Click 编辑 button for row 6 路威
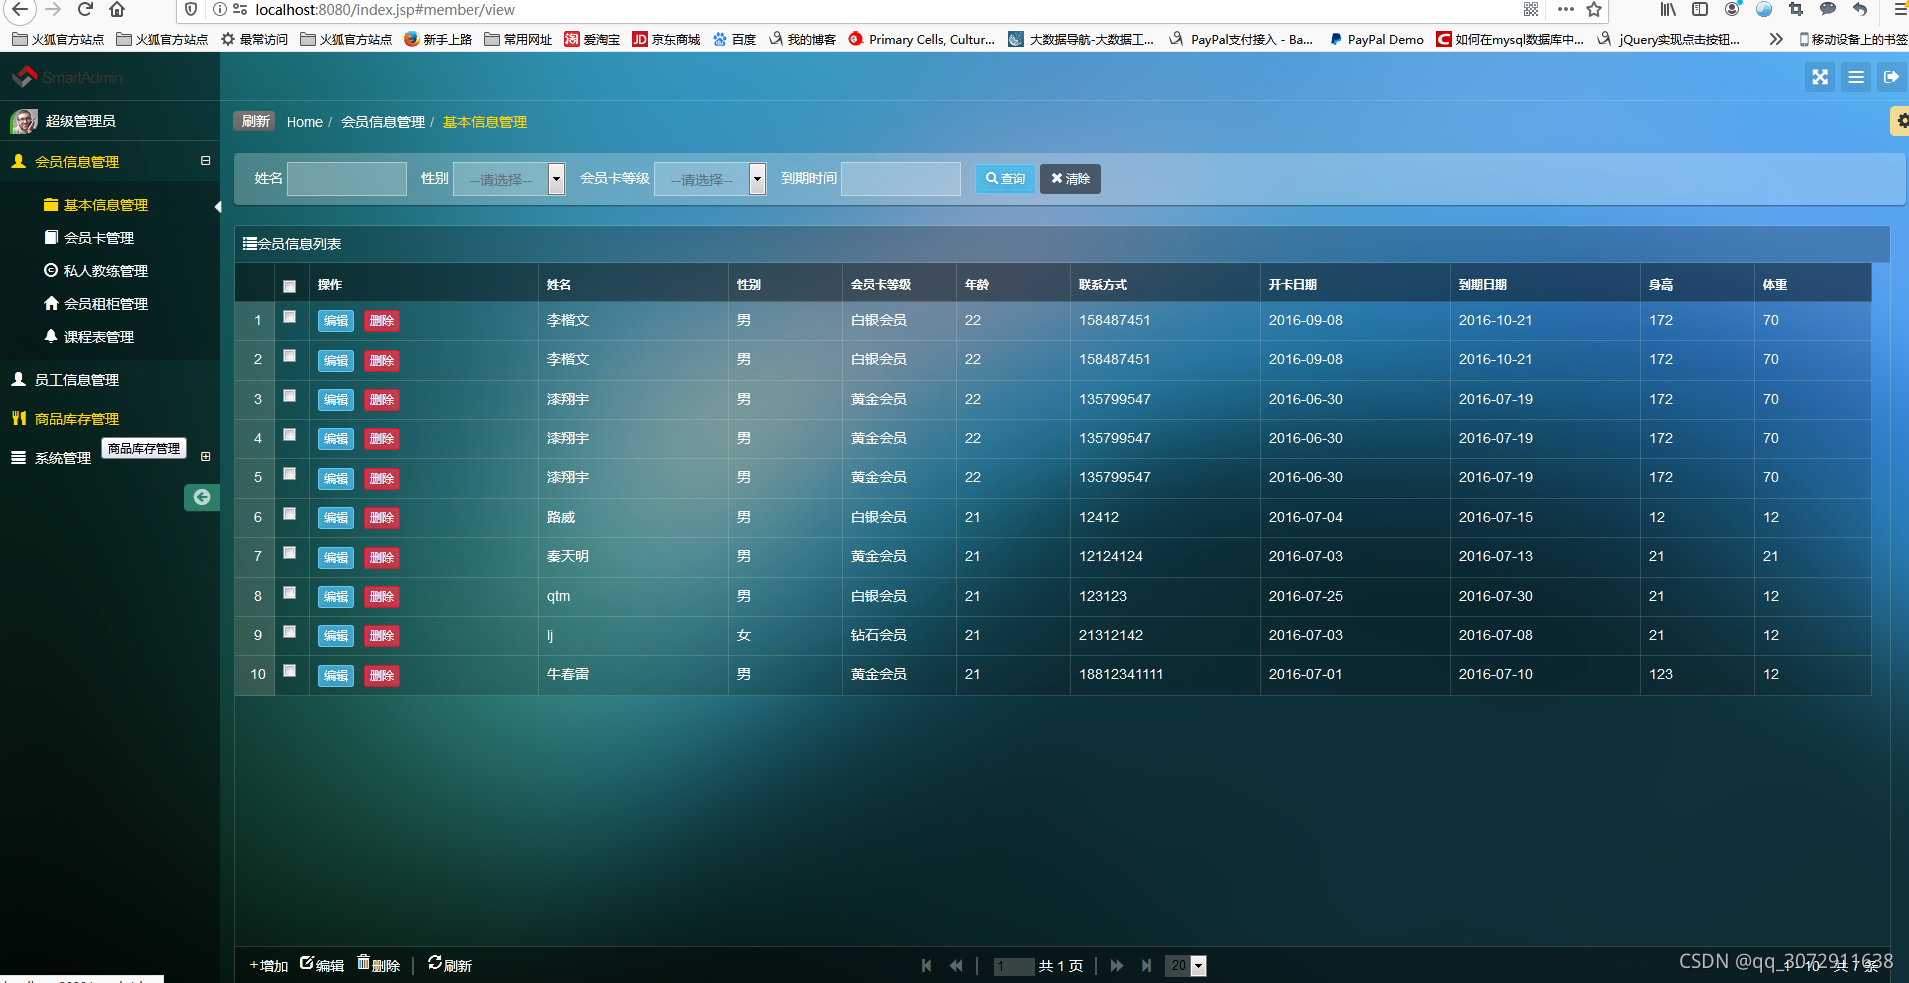The height and width of the screenshot is (983, 1909). (336, 518)
